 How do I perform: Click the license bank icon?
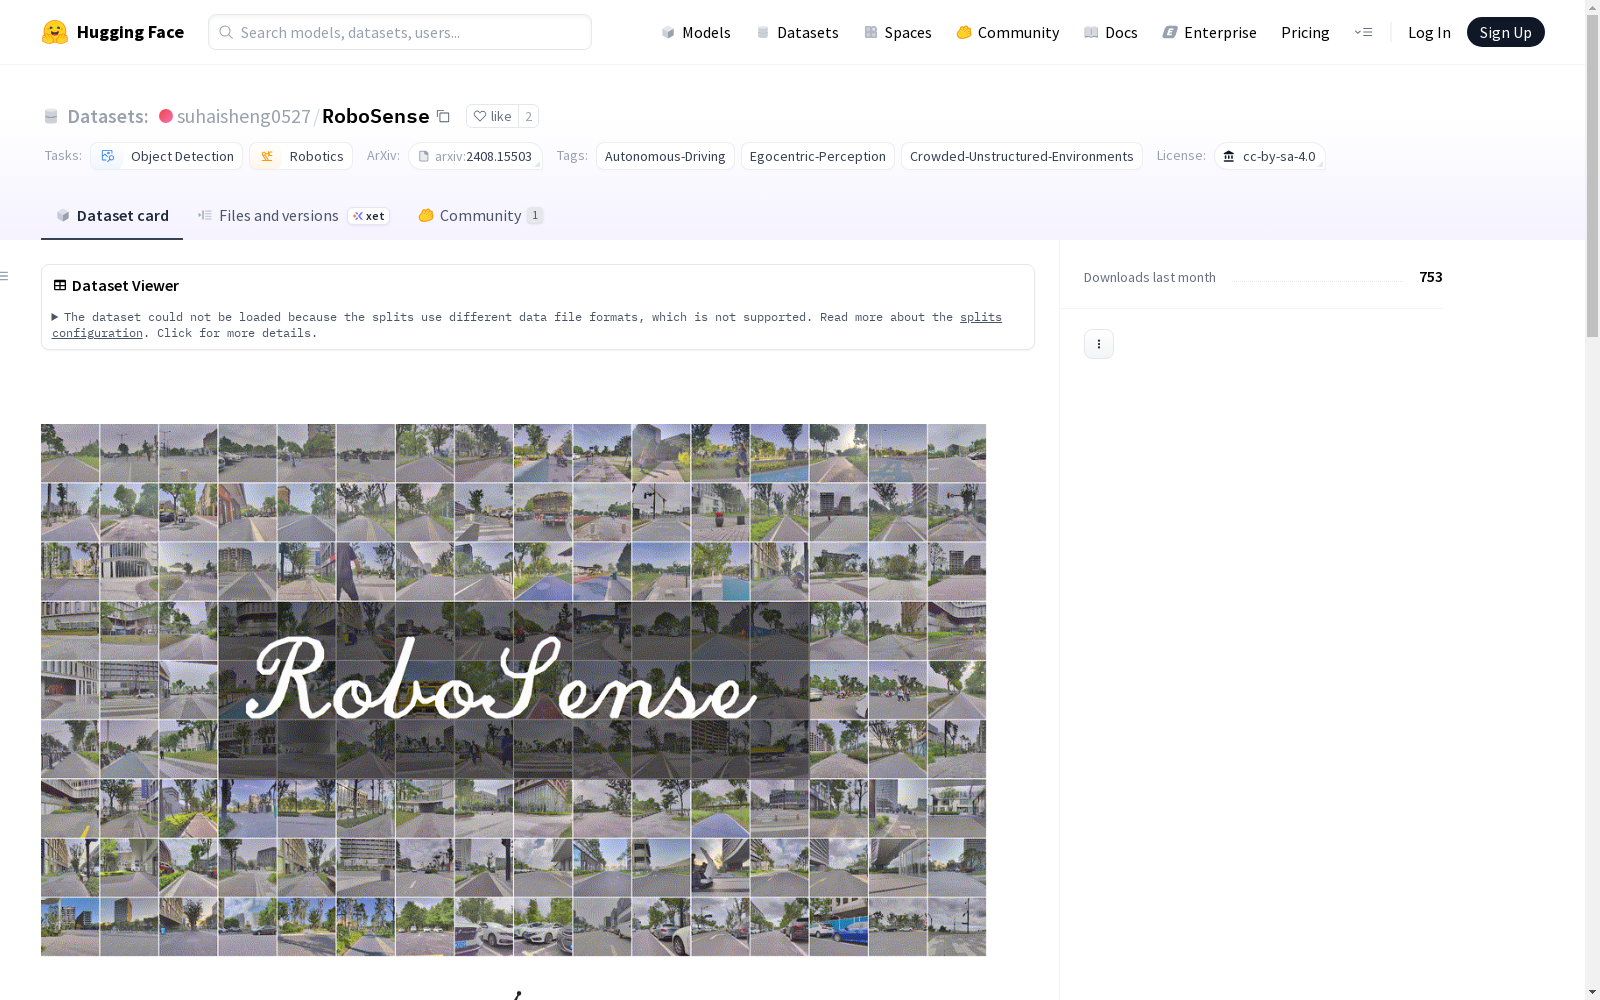click(1229, 156)
